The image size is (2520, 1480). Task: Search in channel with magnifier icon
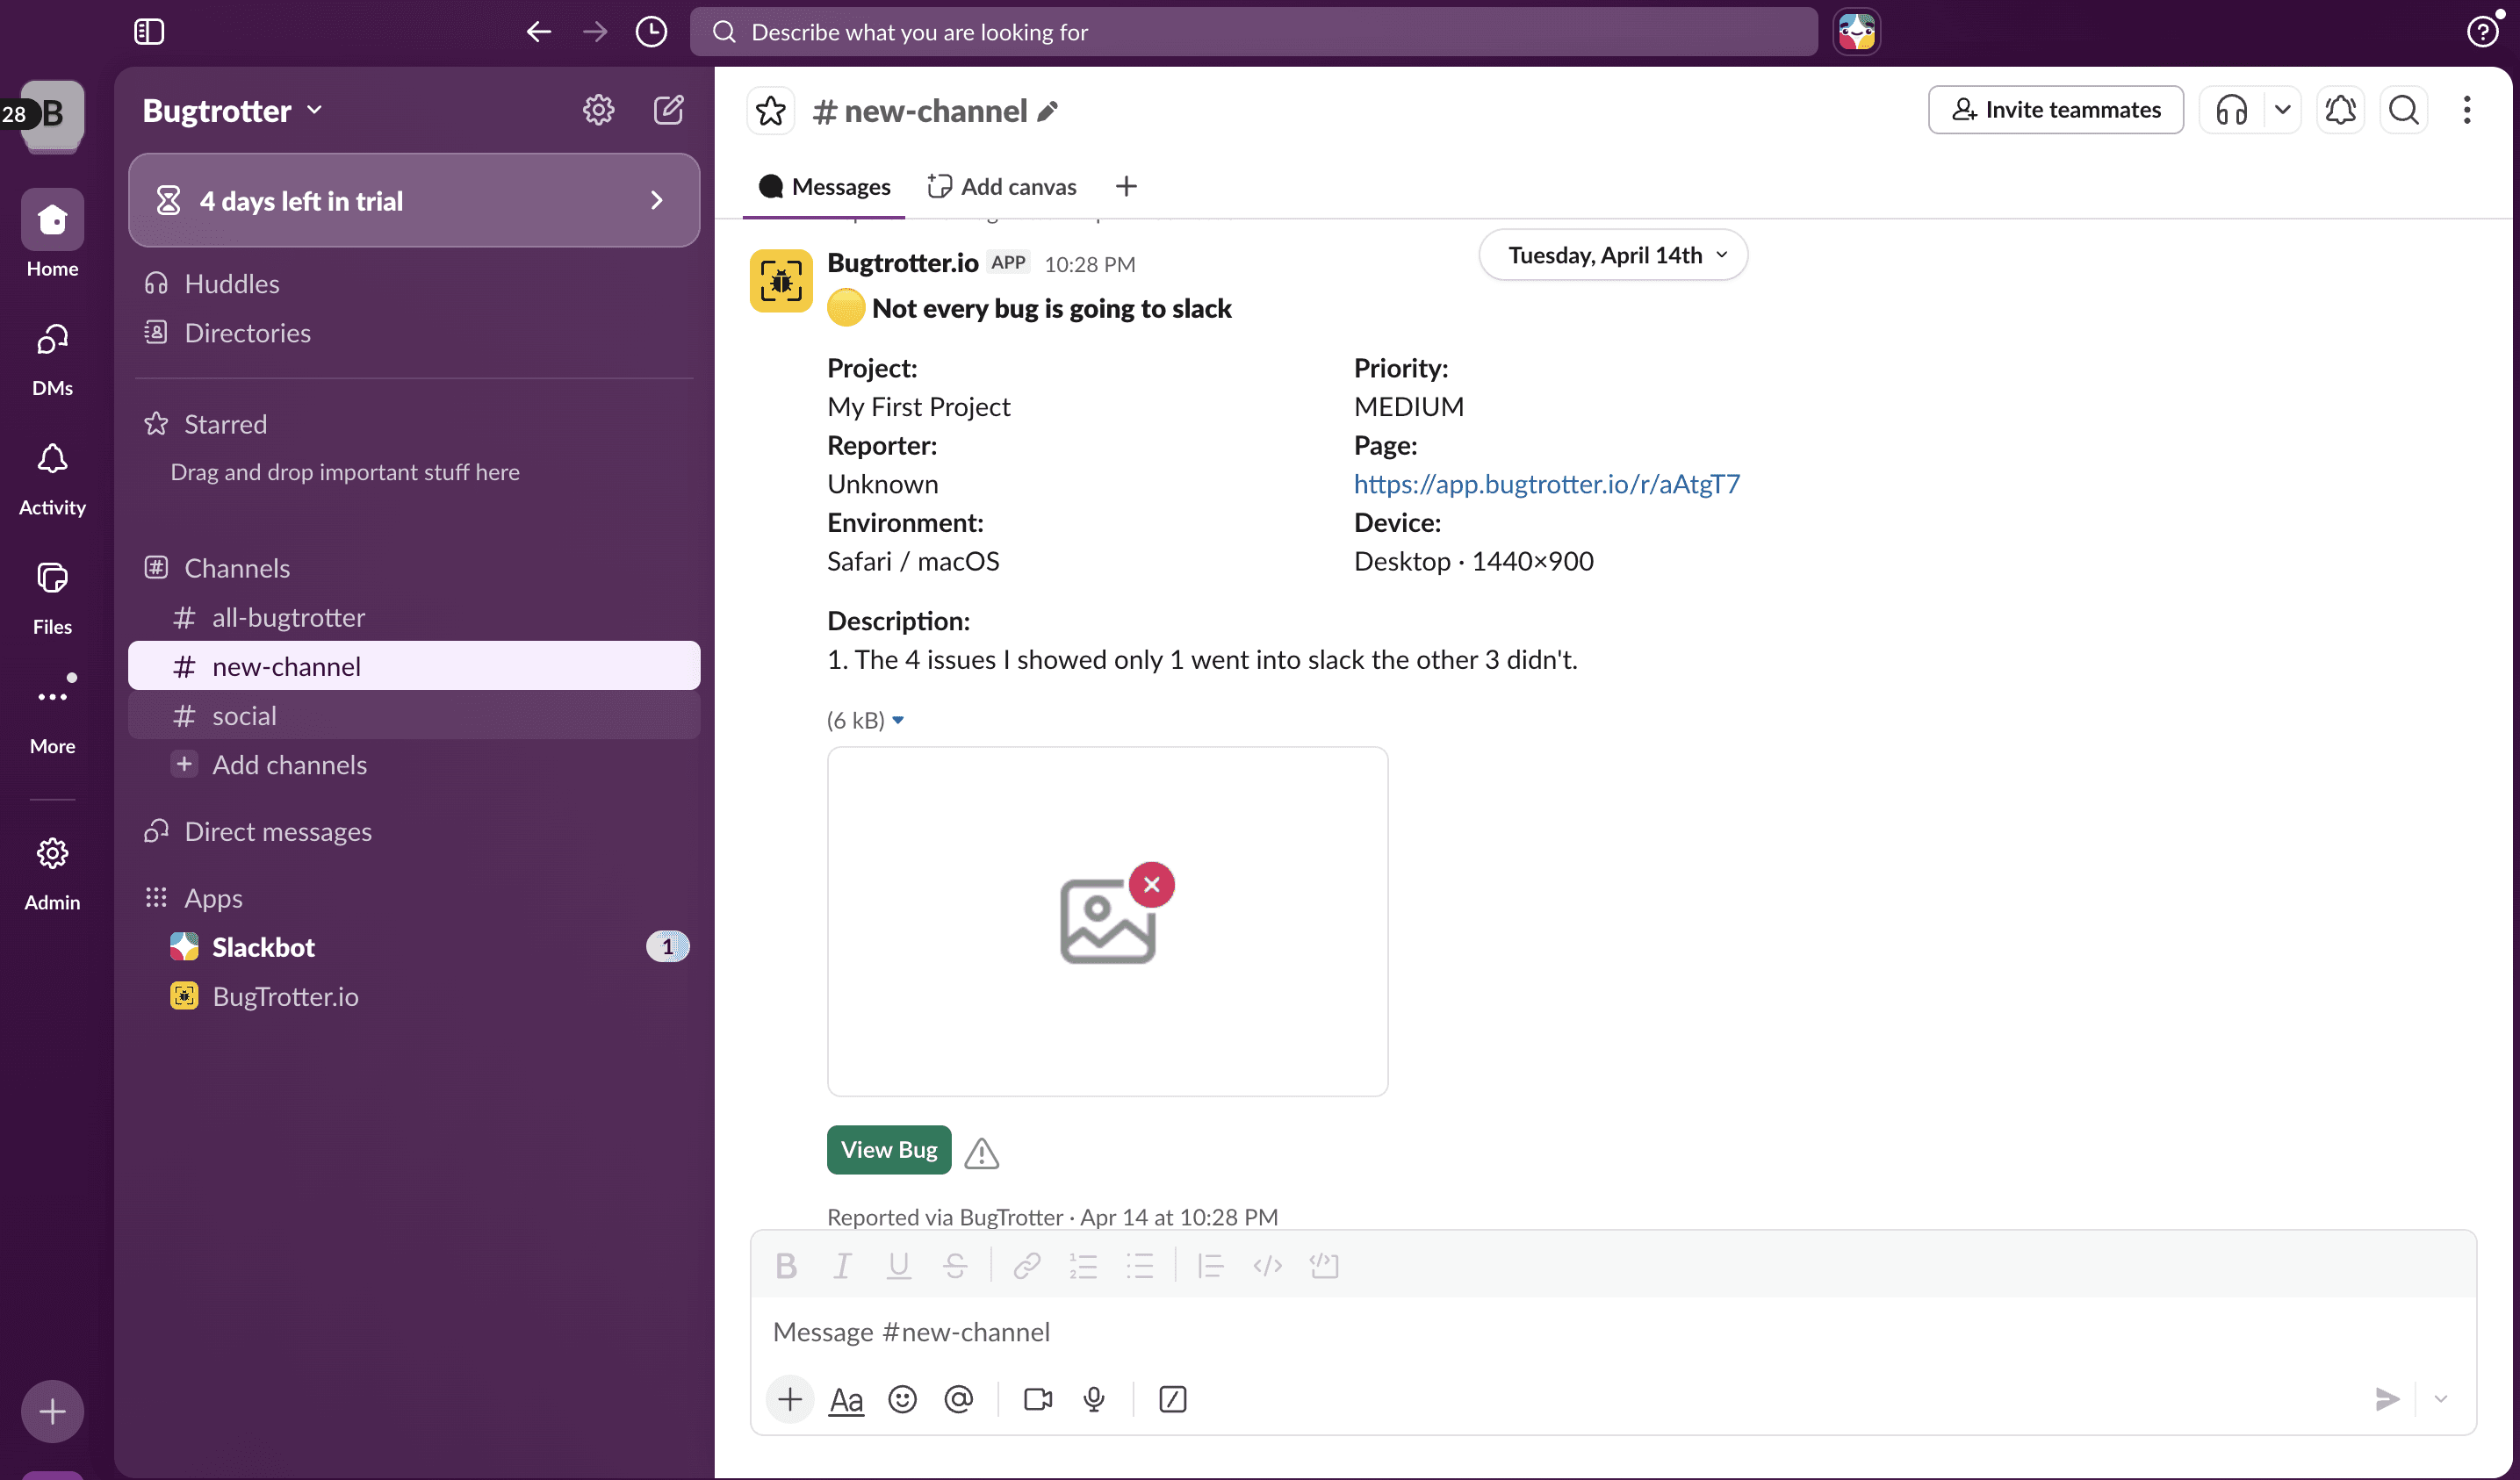(x=2404, y=110)
